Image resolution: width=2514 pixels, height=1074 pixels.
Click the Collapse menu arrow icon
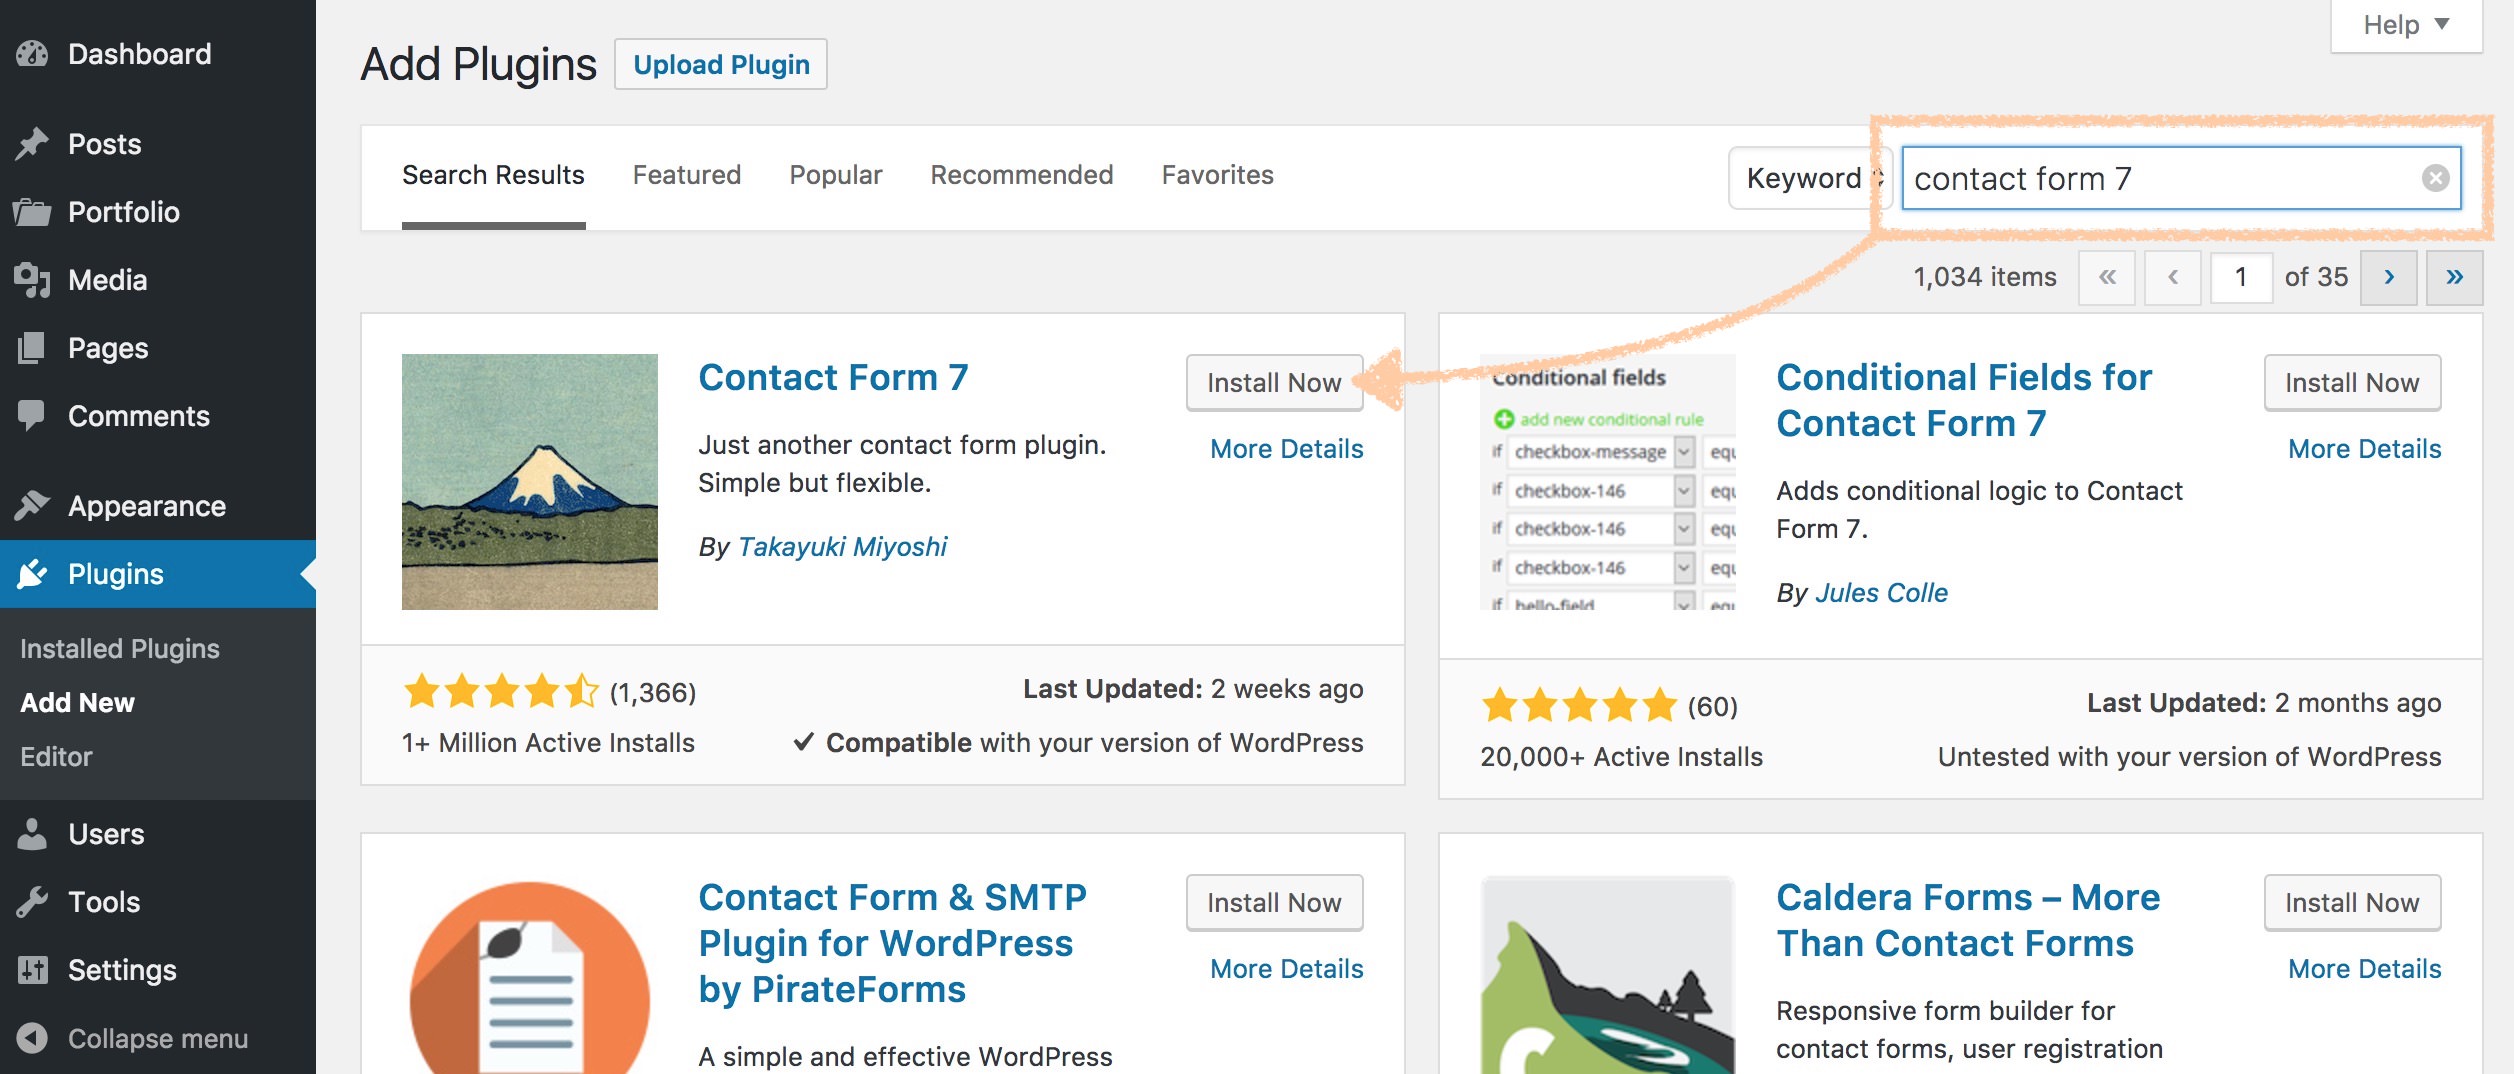(32, 1038)
